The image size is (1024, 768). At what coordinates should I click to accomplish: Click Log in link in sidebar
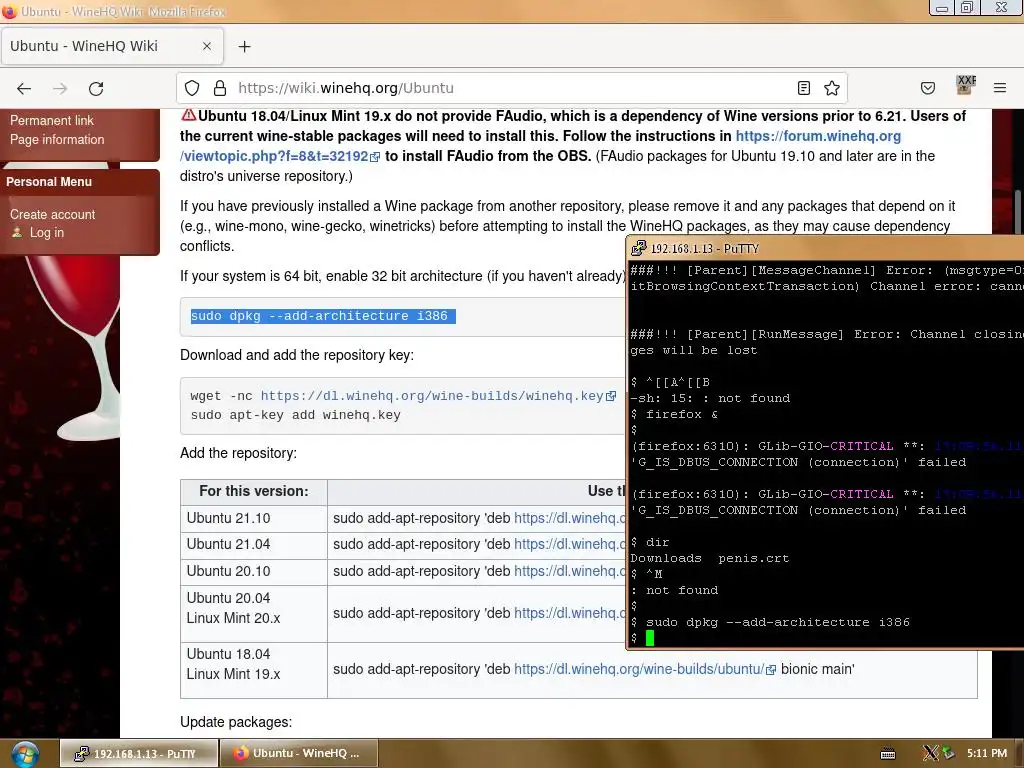point(46,232)
